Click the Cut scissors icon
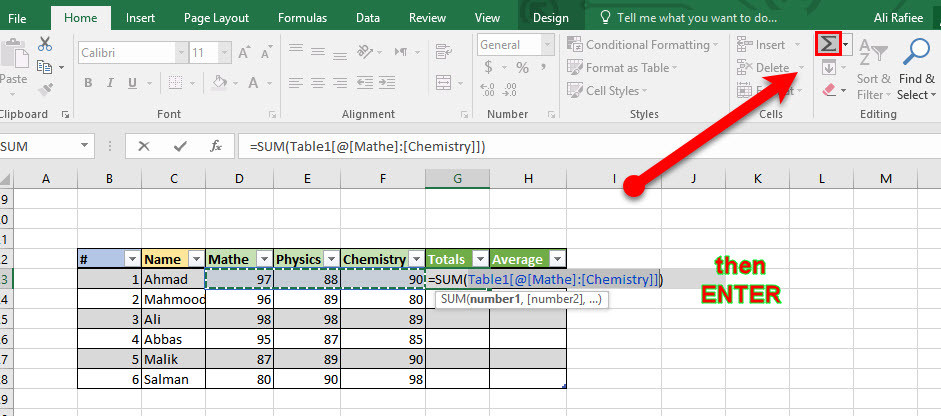 point(45,44)
